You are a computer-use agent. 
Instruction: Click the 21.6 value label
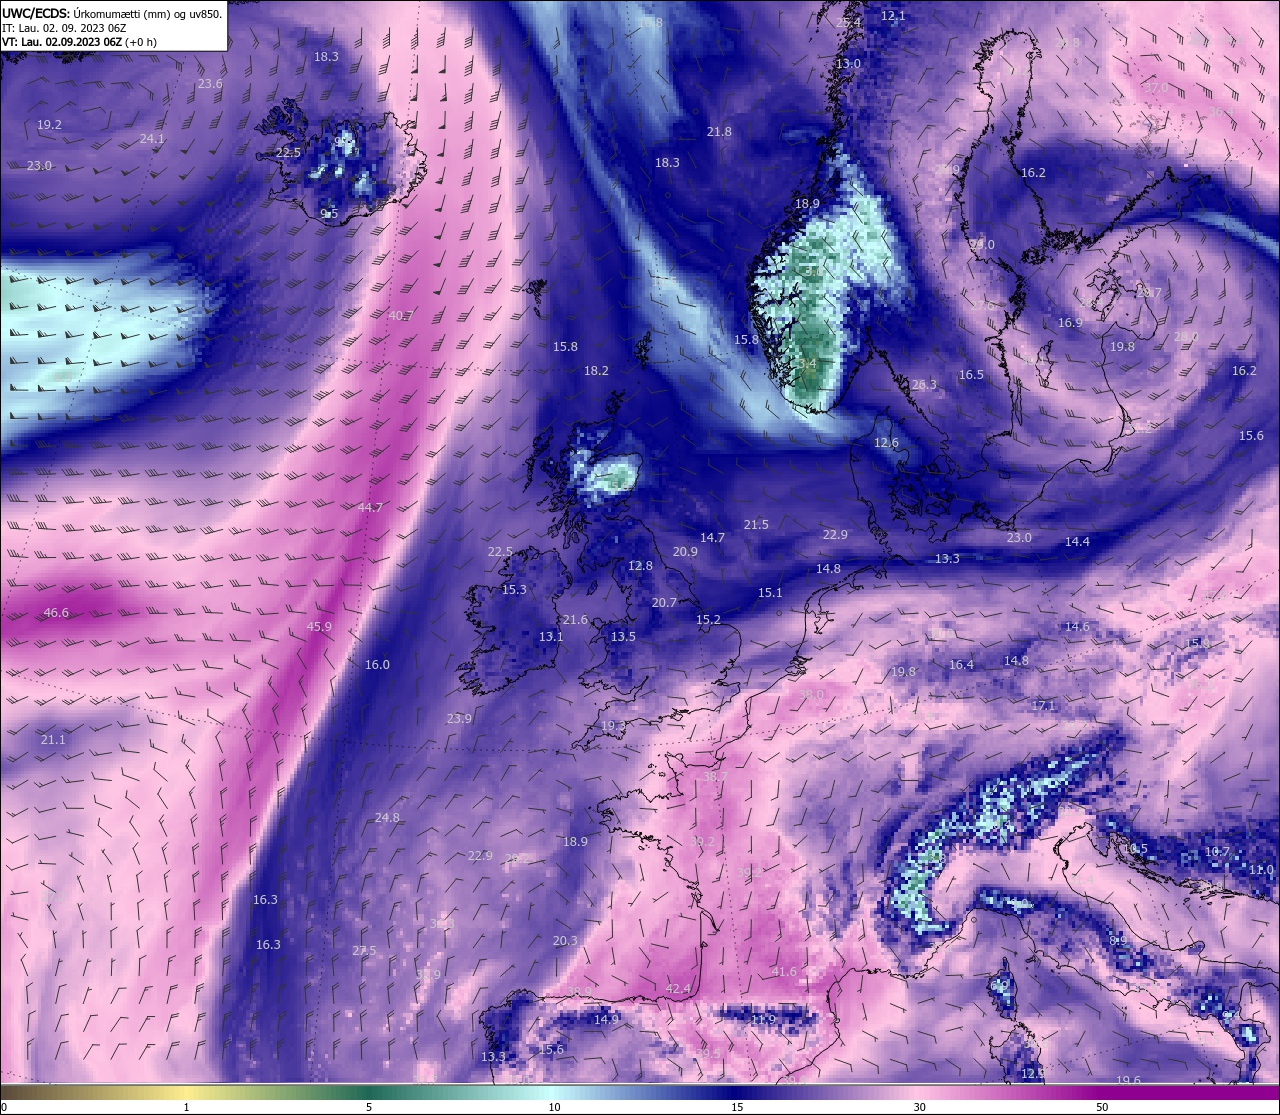tap(575, 621)
